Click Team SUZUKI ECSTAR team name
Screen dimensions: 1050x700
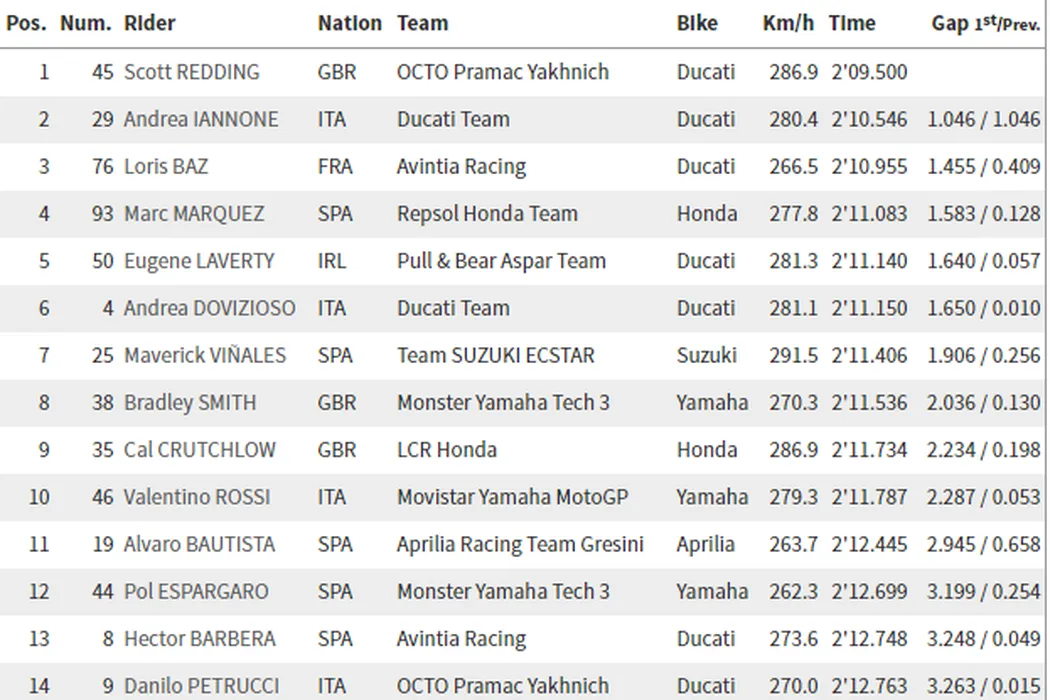point(495,355)
